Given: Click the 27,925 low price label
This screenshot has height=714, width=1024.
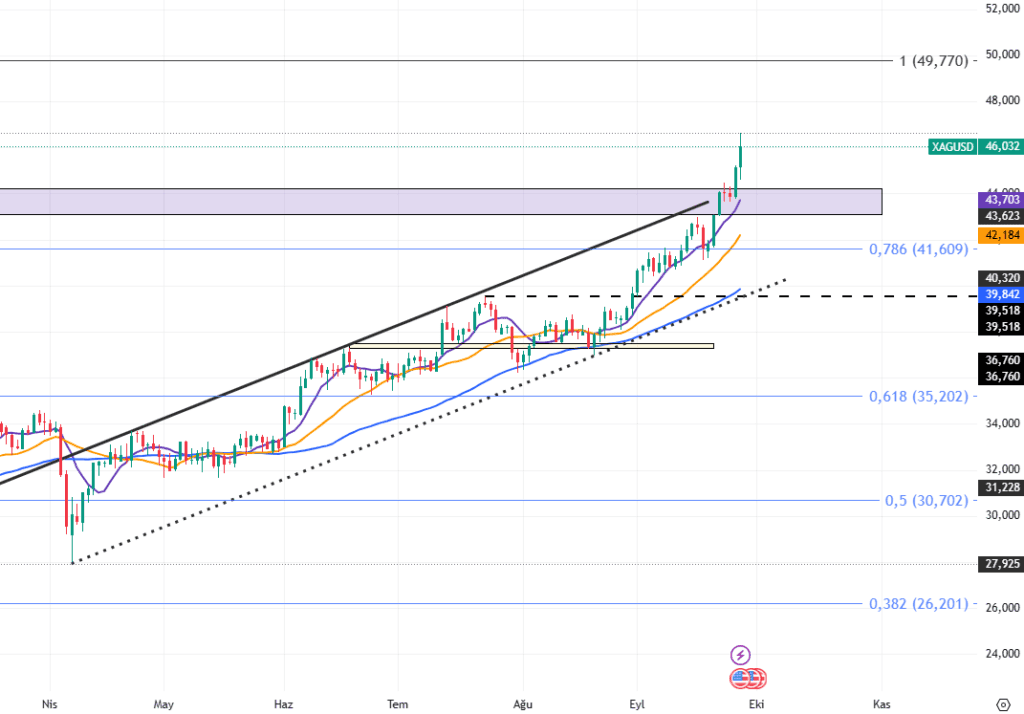Looking at the screenshot, I should (1001, 565).
